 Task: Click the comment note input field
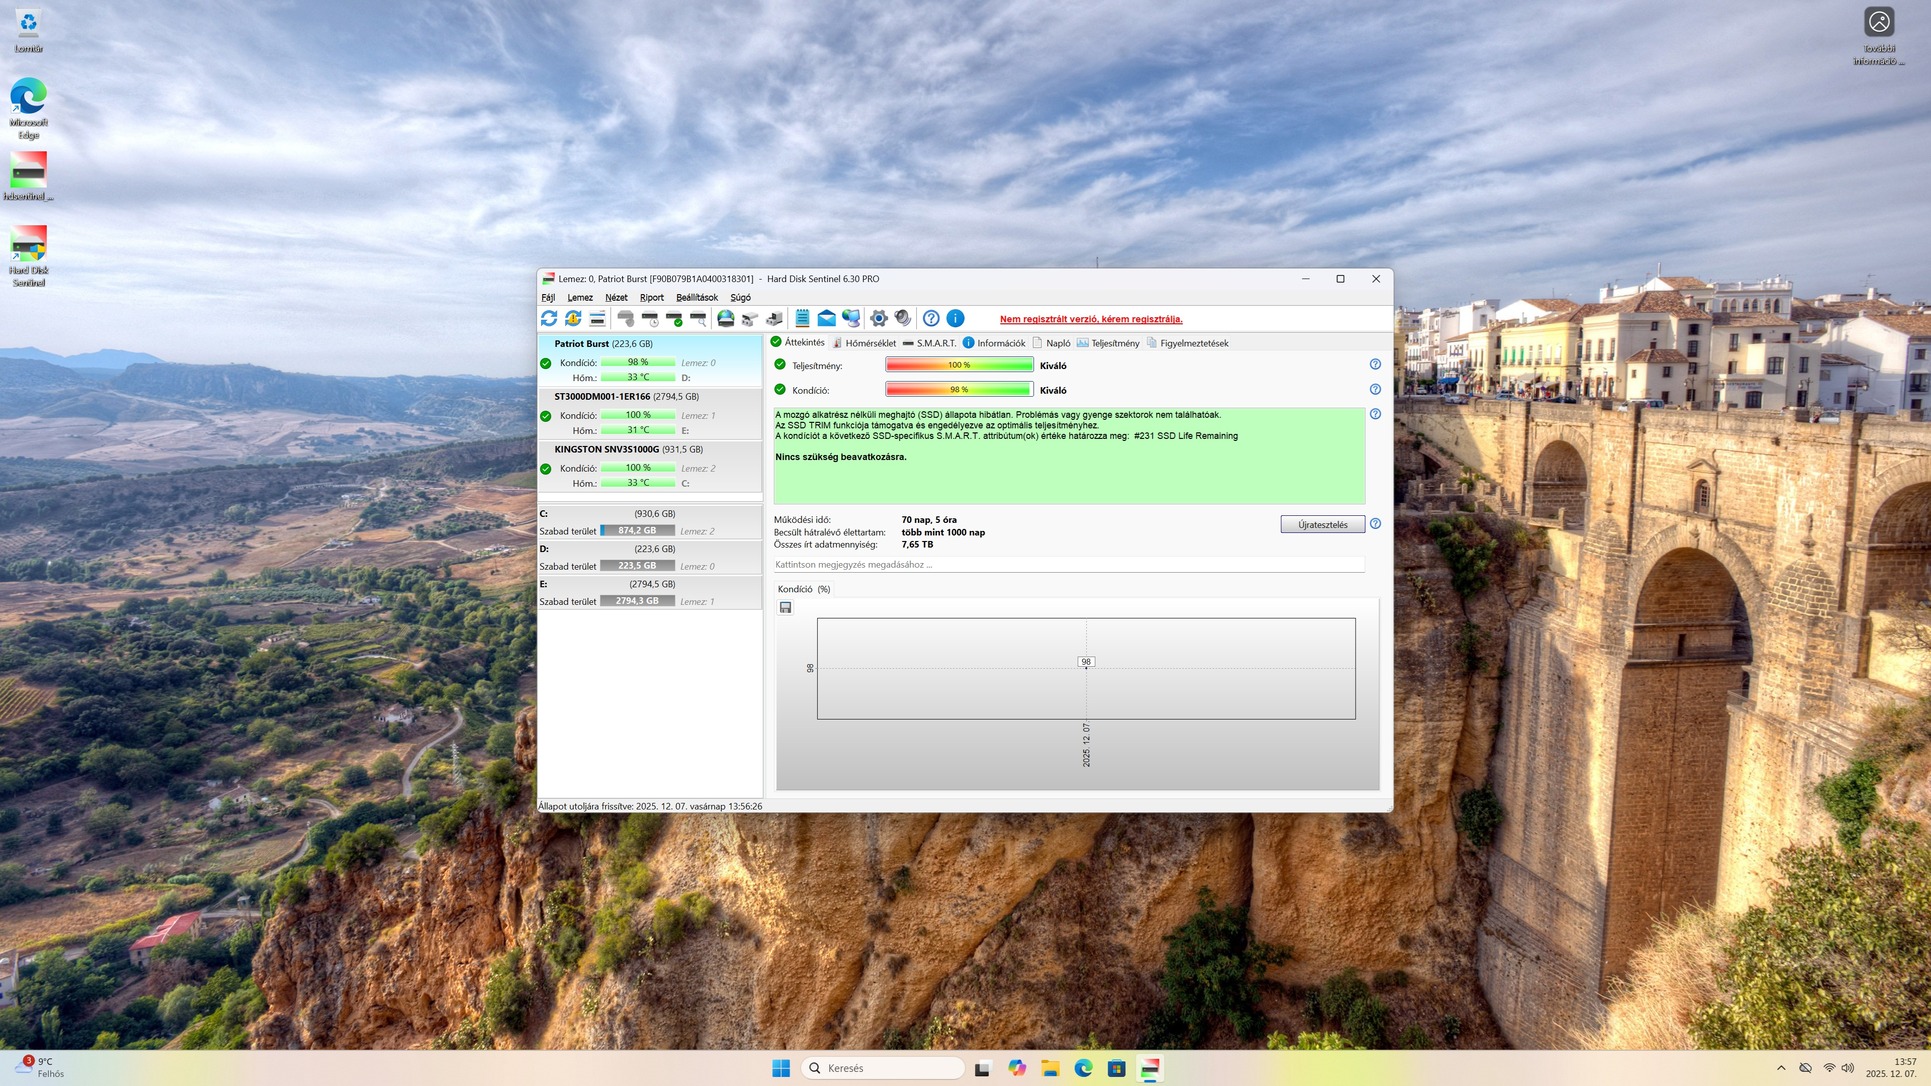coord(1068,565)
